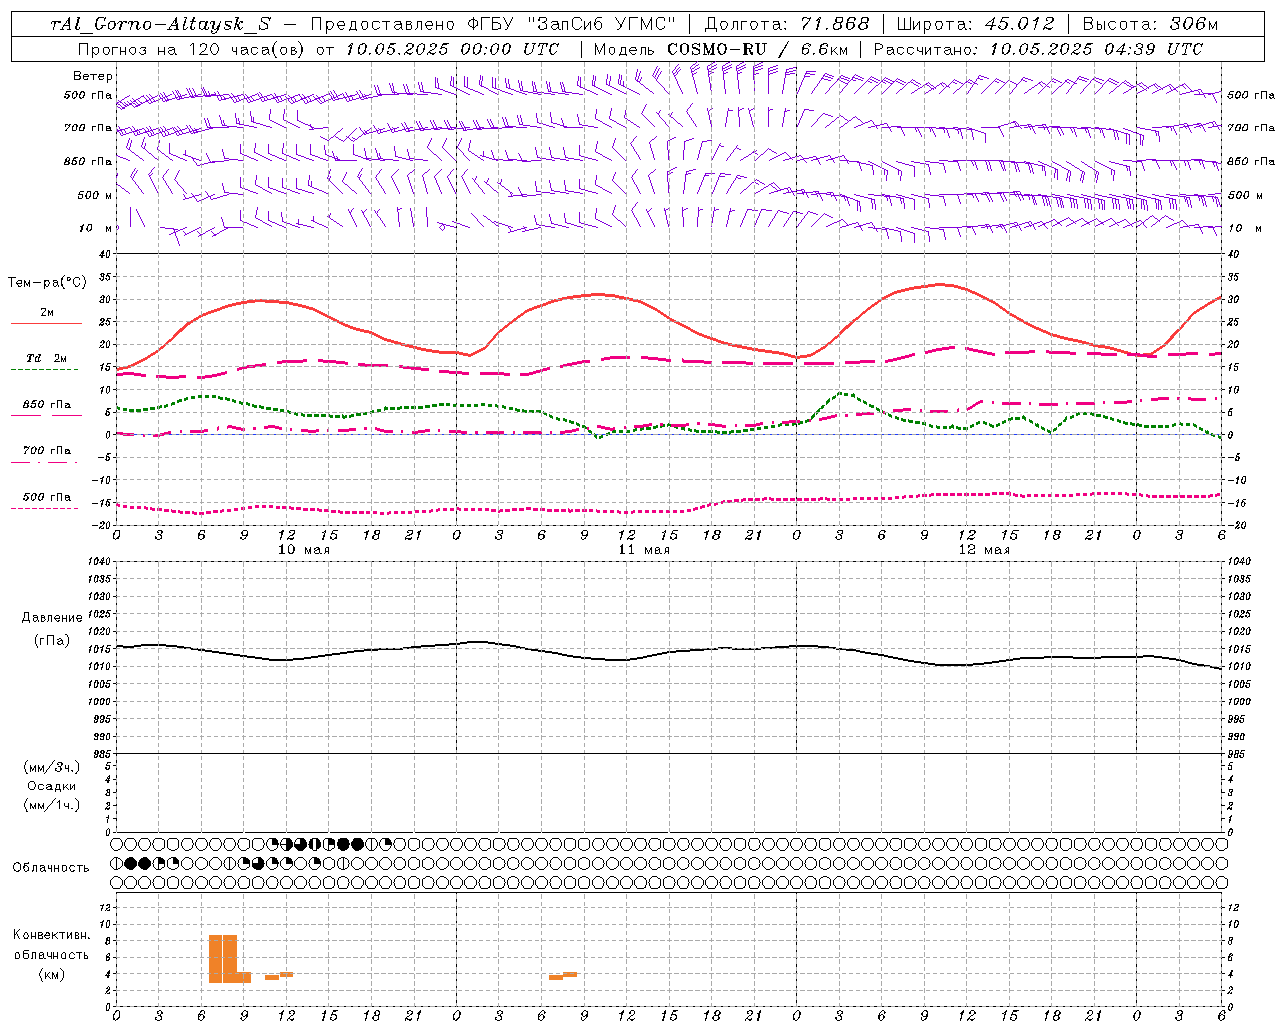
Task: Click the station name rAl_Gorno-Altaysk_S in the header
Action: tap(160, 24)
